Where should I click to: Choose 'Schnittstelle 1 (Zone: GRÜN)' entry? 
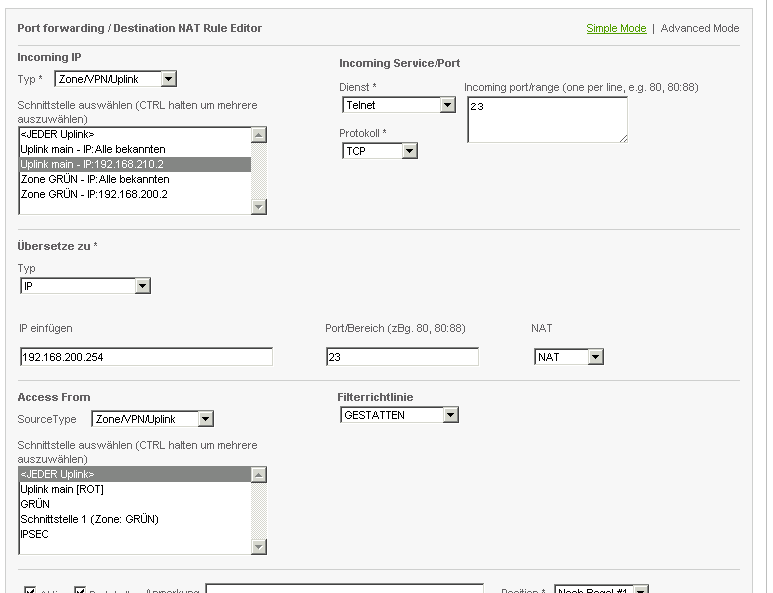pyautogui.click(x=134, y=519)
